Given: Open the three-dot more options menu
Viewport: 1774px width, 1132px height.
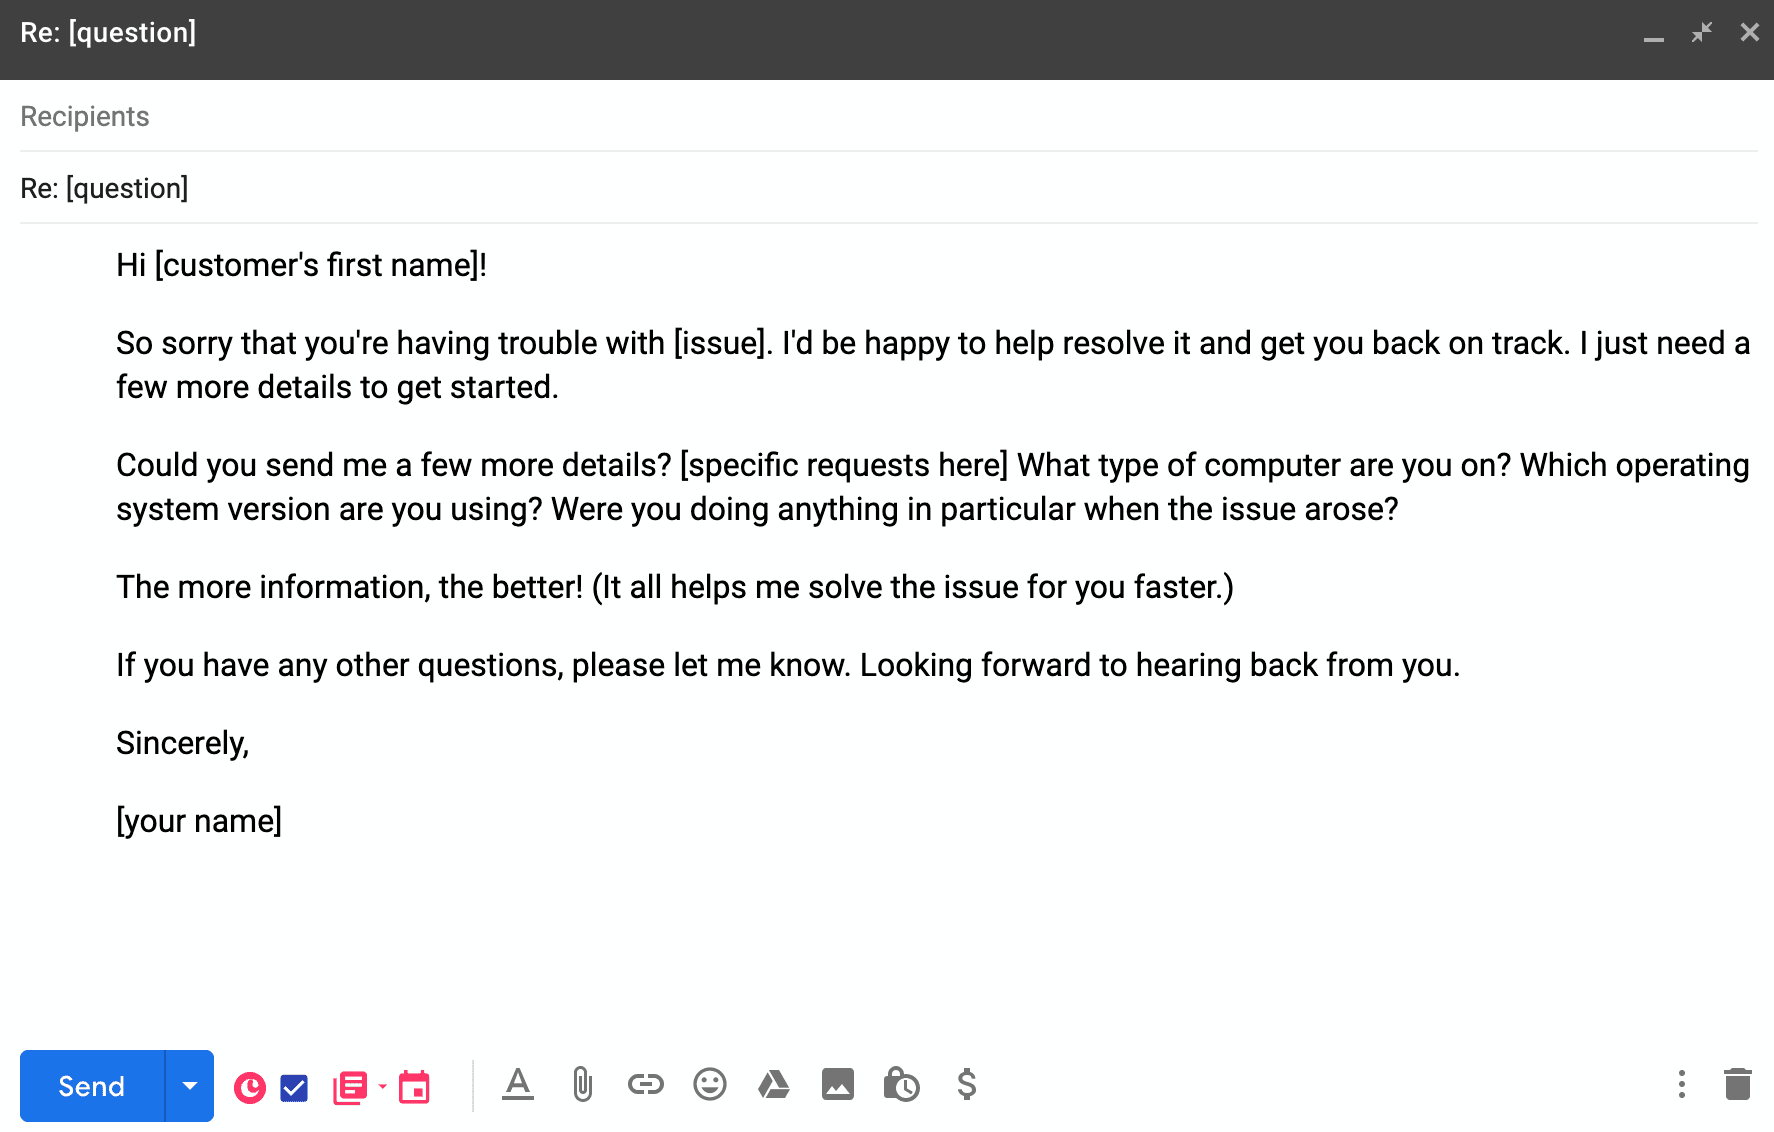Looking at the screenshot, I should (1682, 1085).
